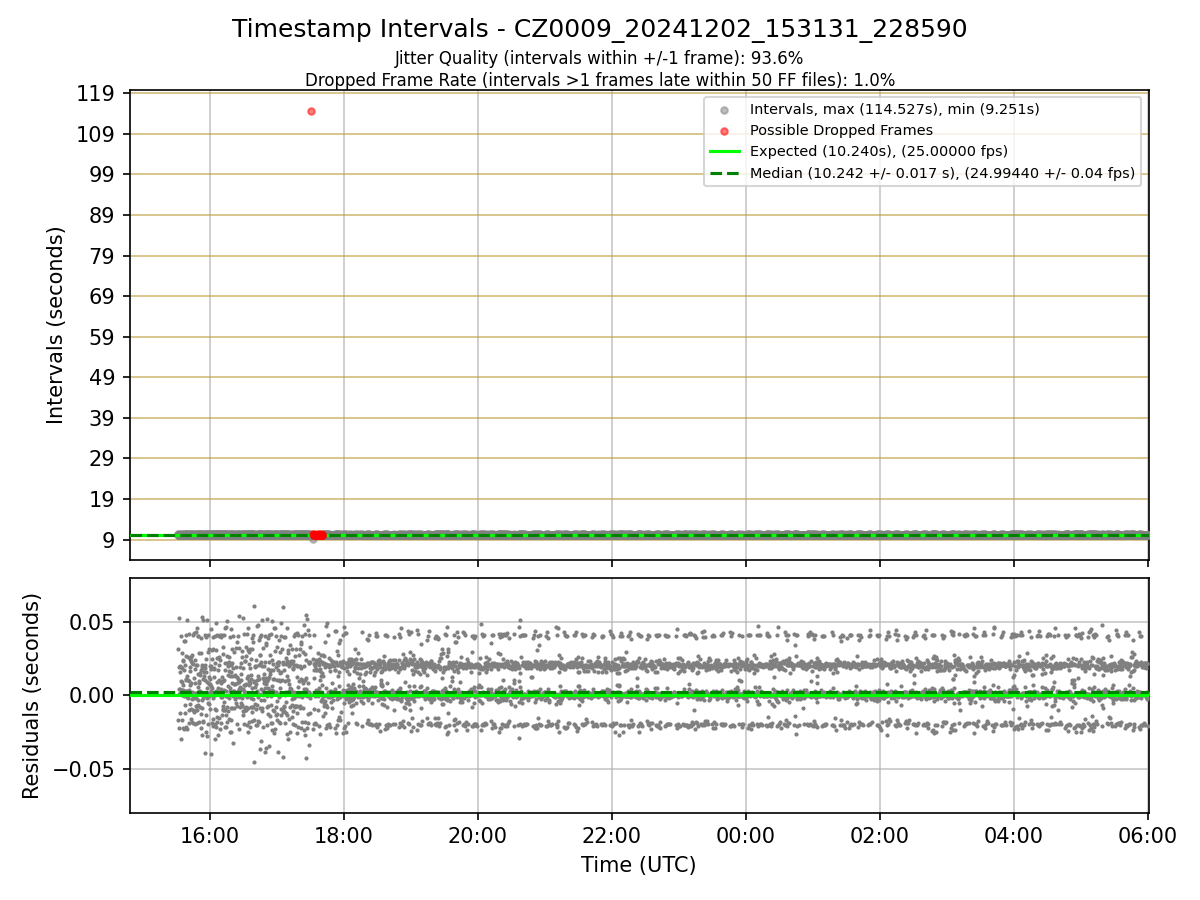Click the 'Jitter Quality' 93.6% subtitle line
1200x900 pixels.
(x=599, y=58)
